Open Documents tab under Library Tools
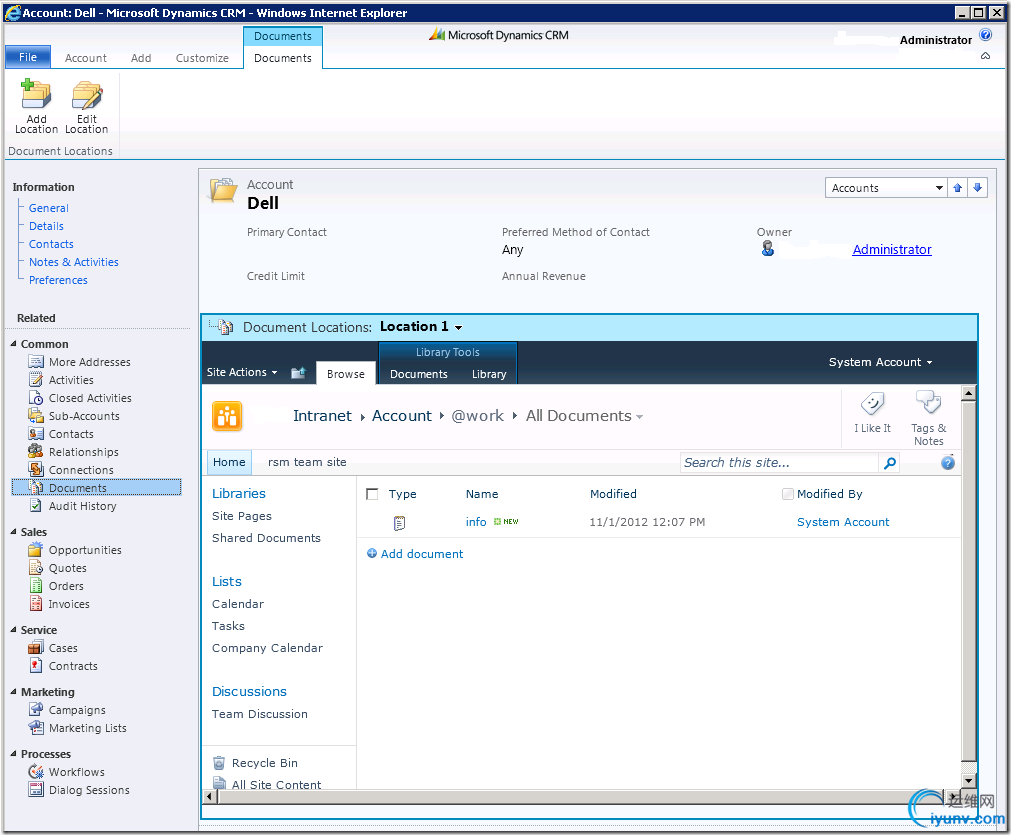 [418, 375]
